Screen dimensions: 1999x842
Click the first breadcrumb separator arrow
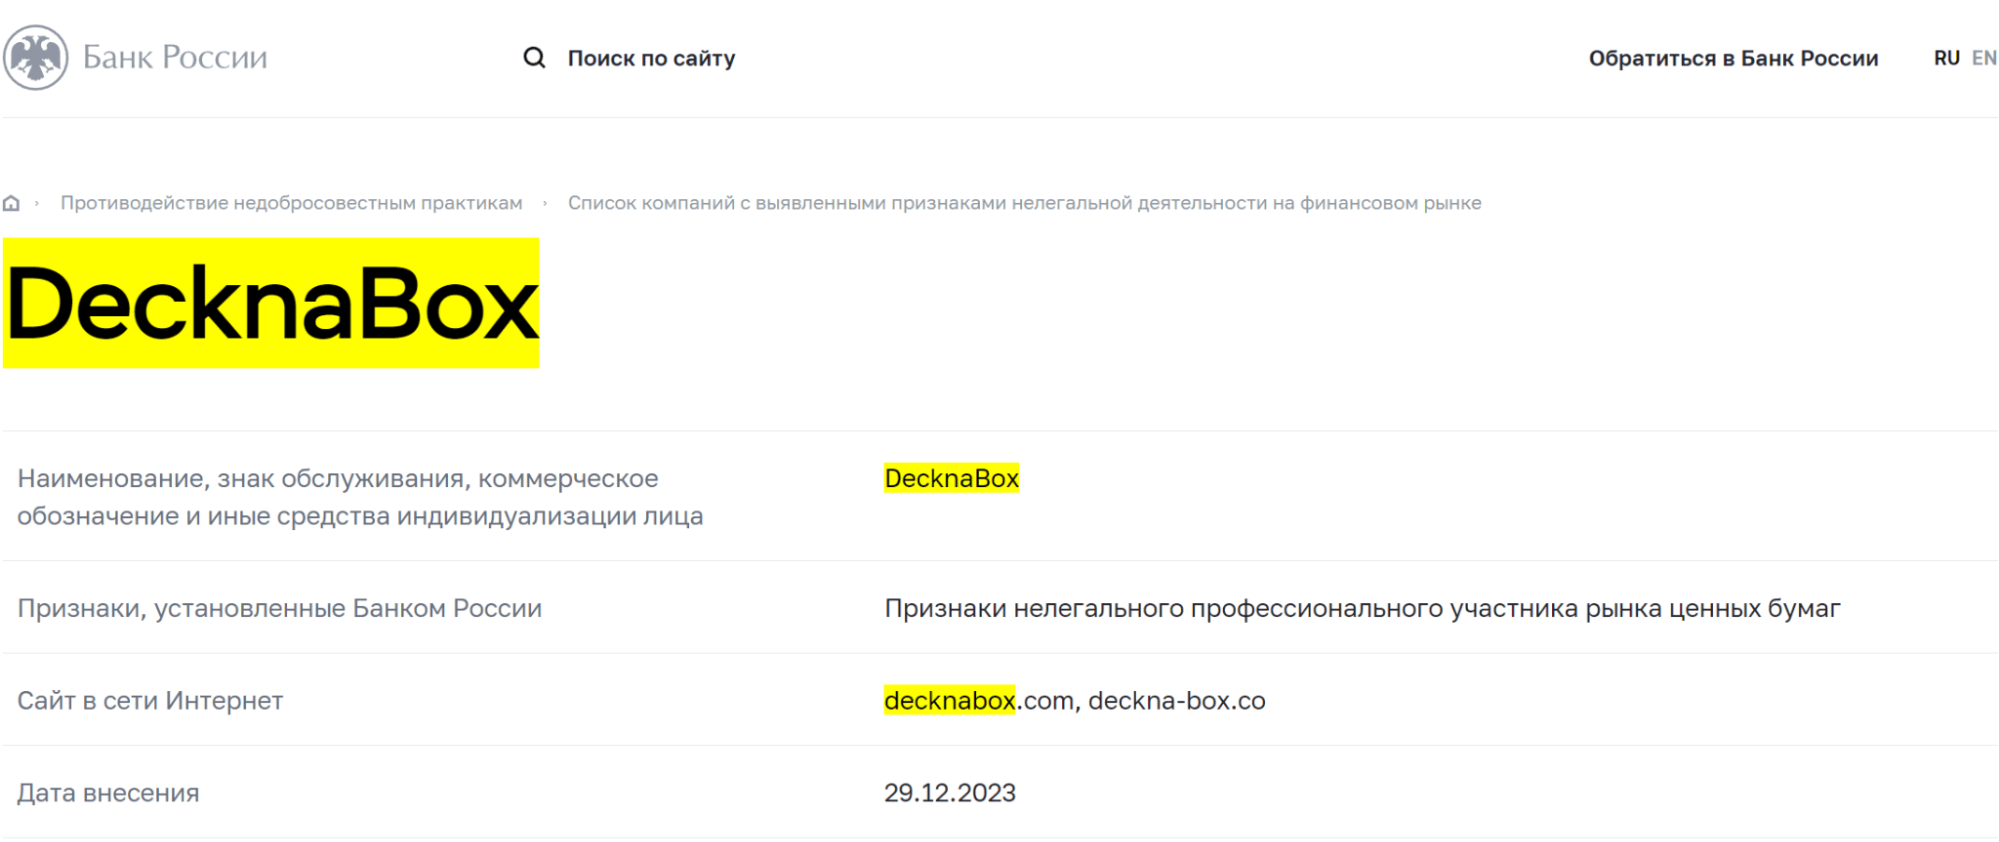pyautogui.click(x=37, y=204)
